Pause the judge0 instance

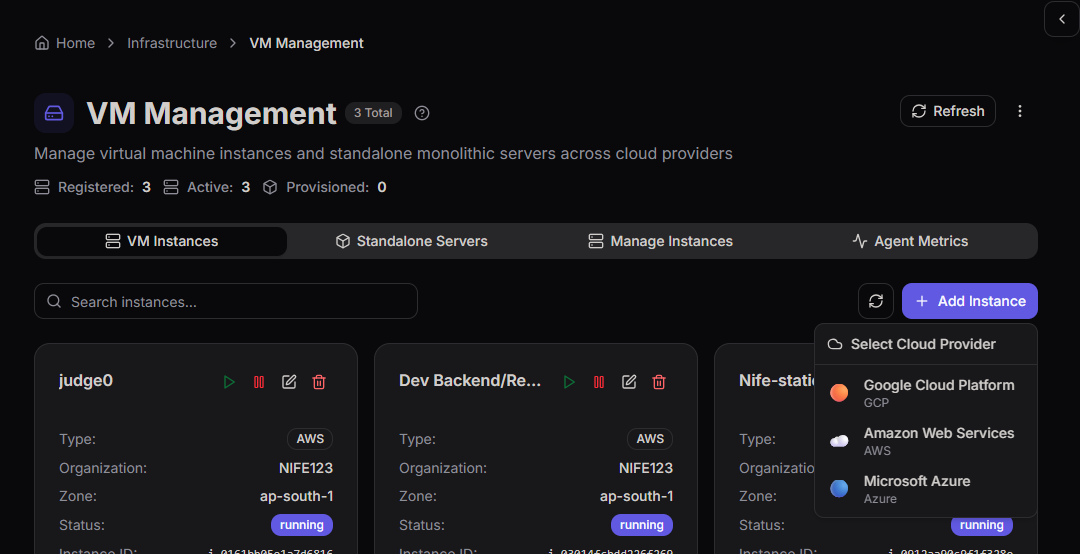259,382
